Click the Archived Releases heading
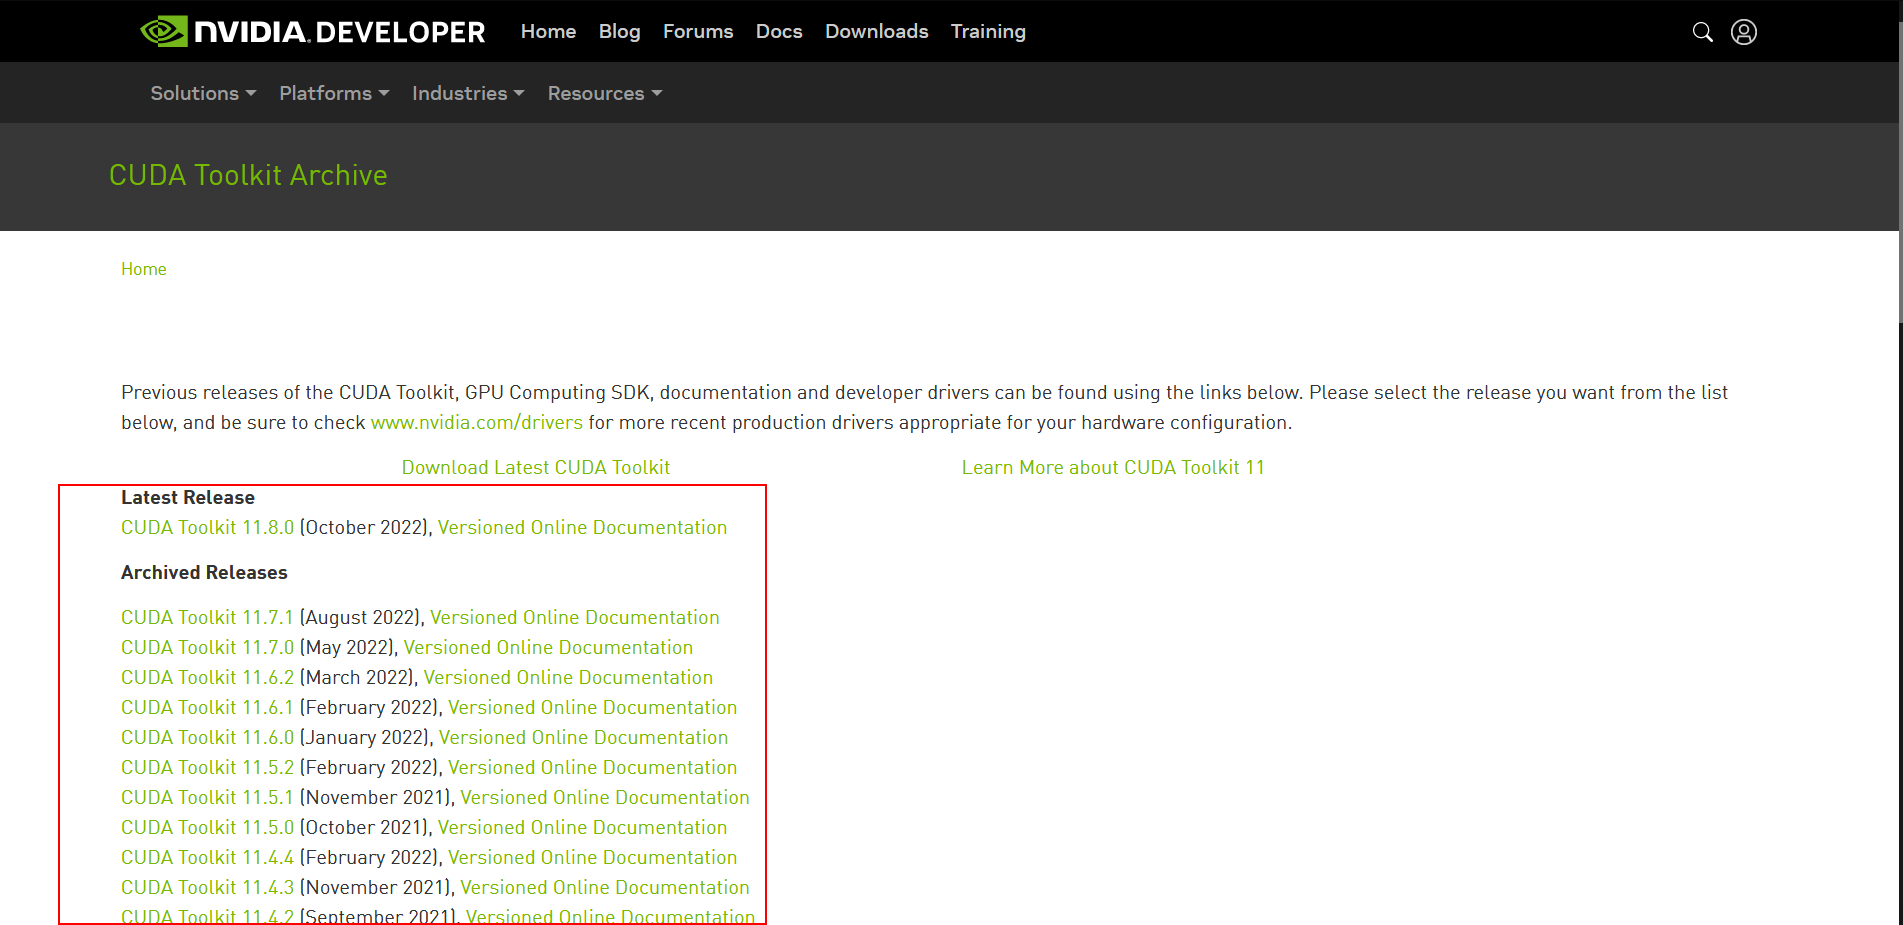 204,572
